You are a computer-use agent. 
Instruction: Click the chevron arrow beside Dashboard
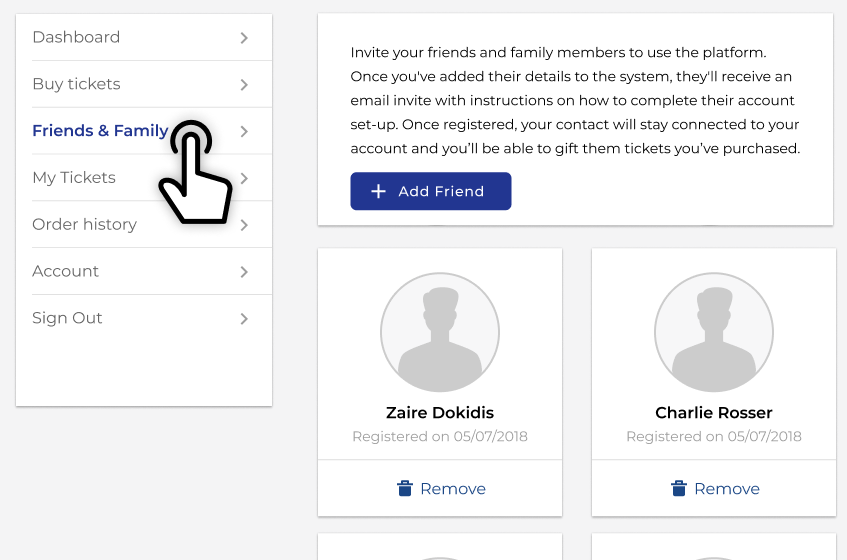[244, 38]
